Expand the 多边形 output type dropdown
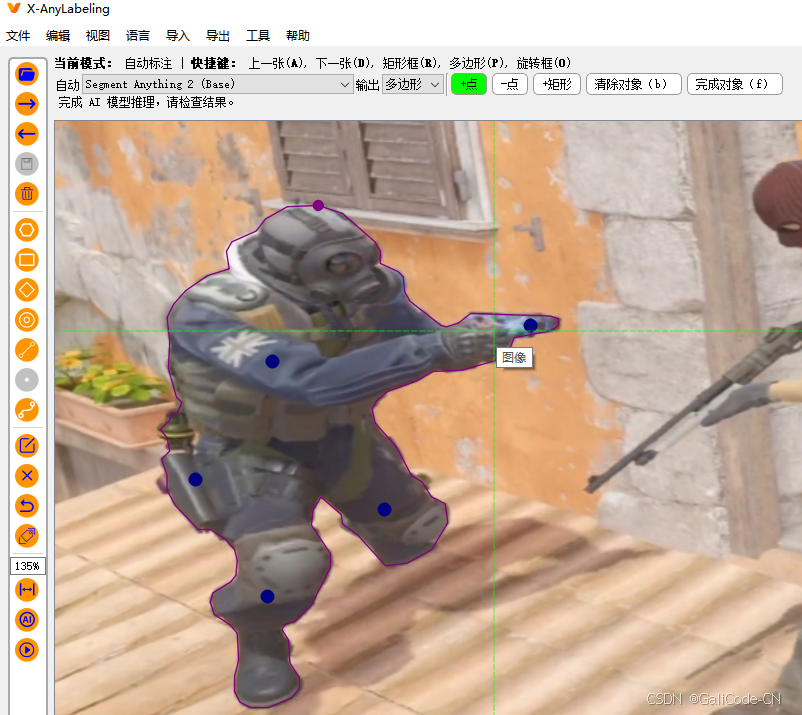Image resolution: width=802 pixels, height=715 pixels. (x=413, y=84)
